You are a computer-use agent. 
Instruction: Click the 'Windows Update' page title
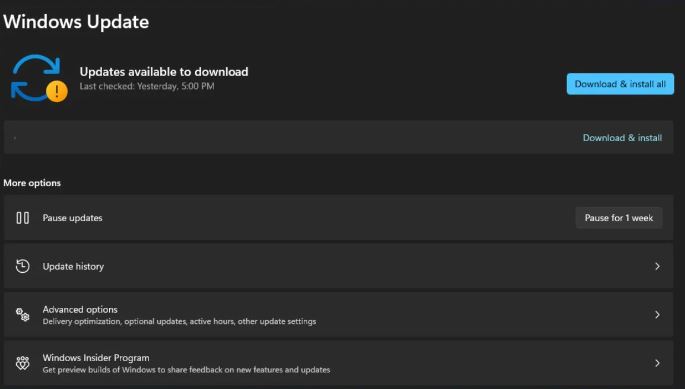click(76, 22)
